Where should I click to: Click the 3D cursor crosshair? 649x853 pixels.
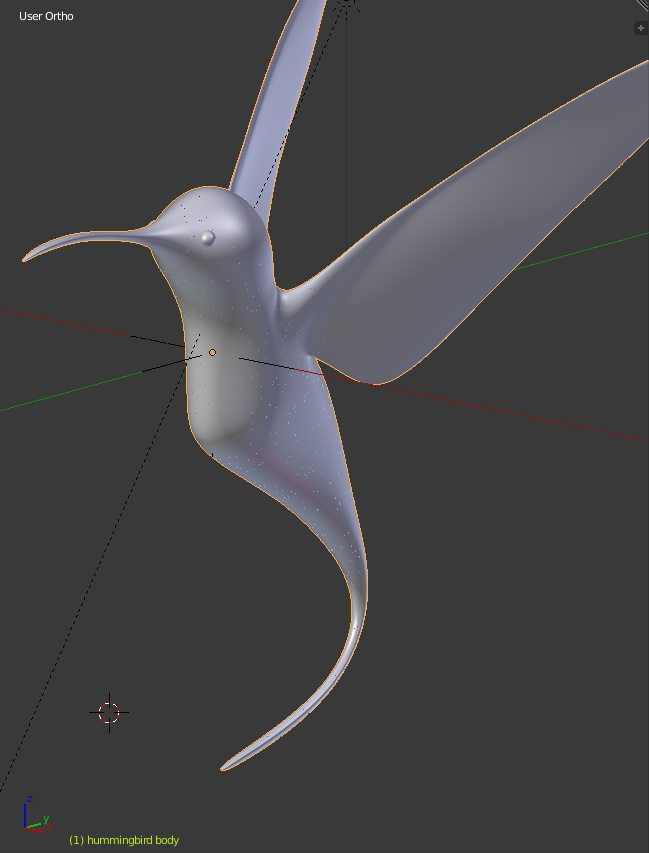tap(109, 713)
